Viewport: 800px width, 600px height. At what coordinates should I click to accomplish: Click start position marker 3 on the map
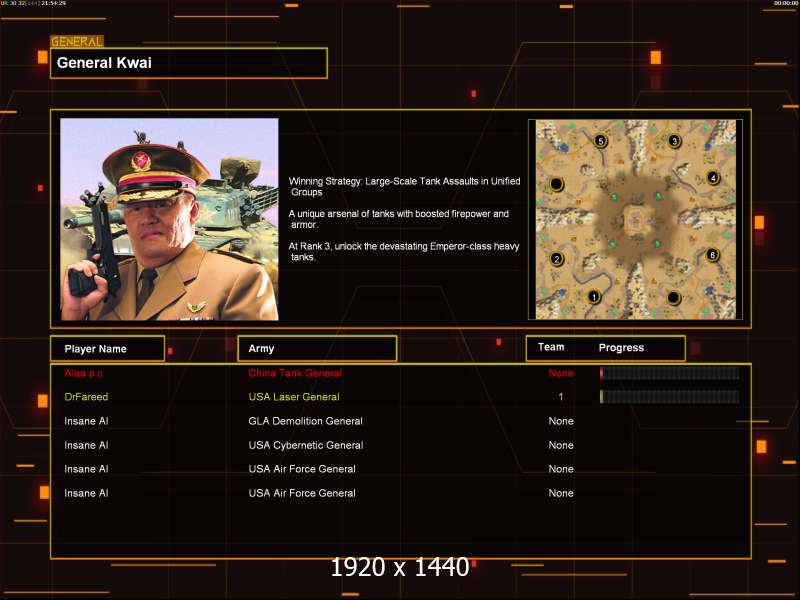coord(674,141)
